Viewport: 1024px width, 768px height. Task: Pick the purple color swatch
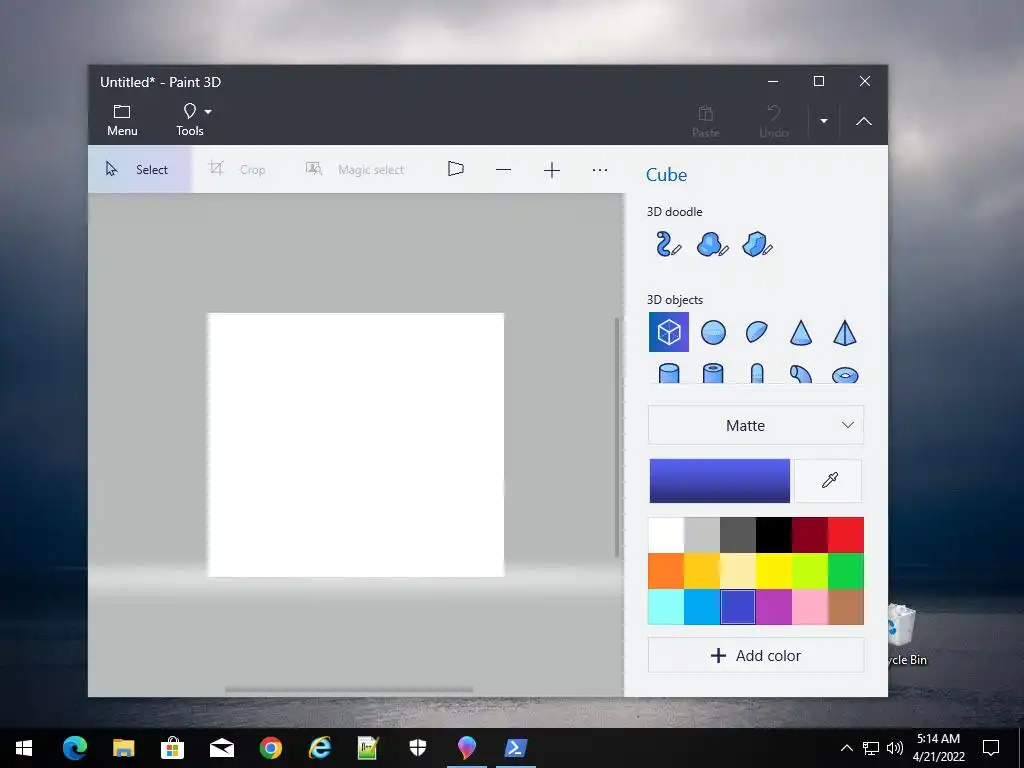click(x=774, y=607)
